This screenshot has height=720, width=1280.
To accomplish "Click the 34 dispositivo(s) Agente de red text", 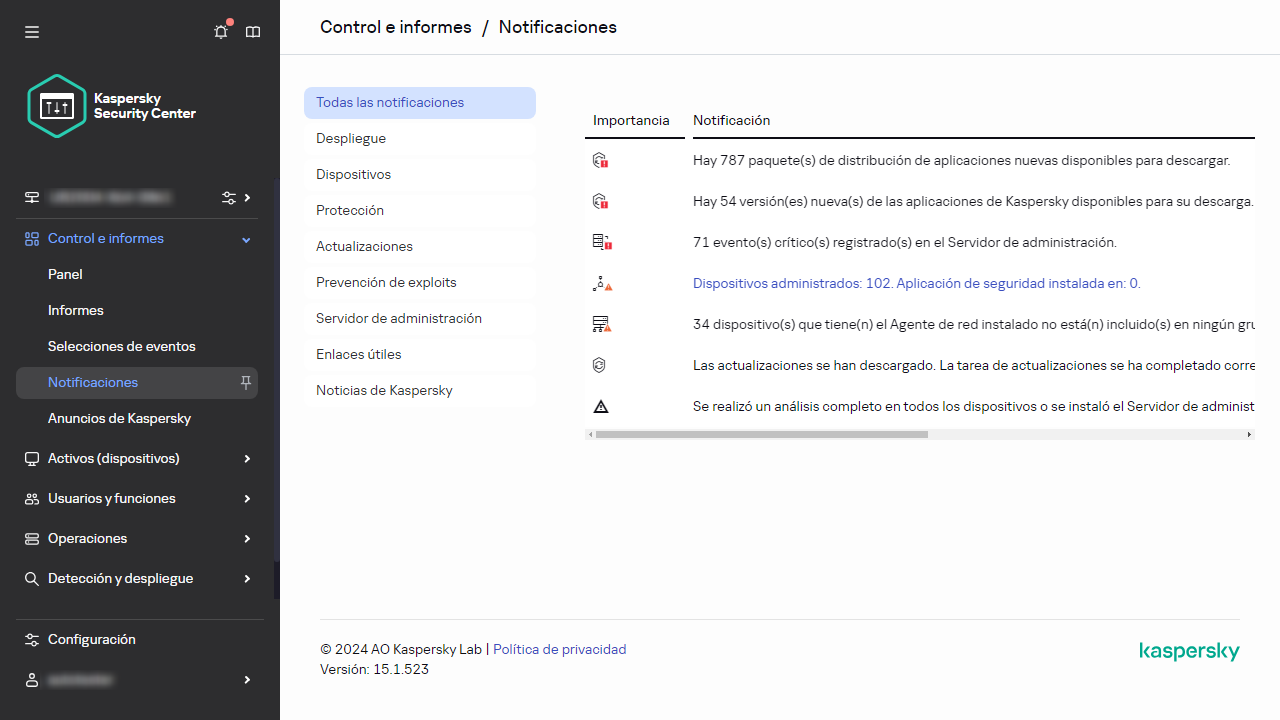I will coord(973,324).
